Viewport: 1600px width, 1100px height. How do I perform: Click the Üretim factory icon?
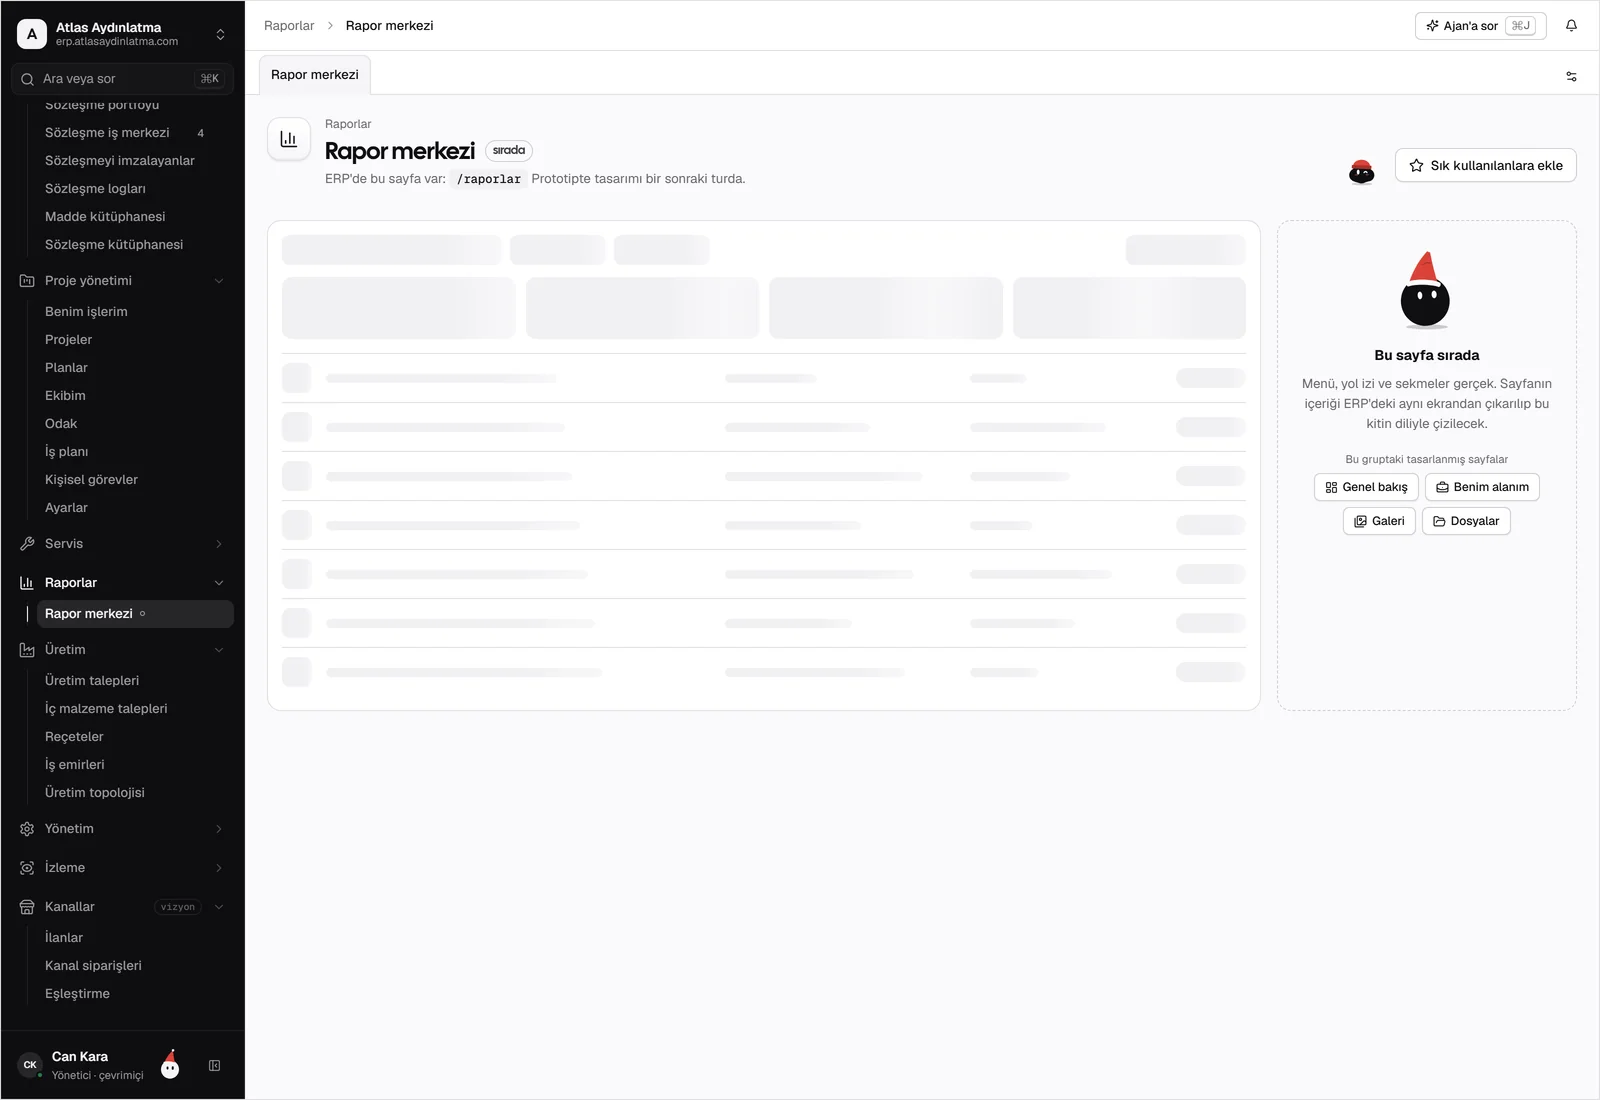click(27, 650)
